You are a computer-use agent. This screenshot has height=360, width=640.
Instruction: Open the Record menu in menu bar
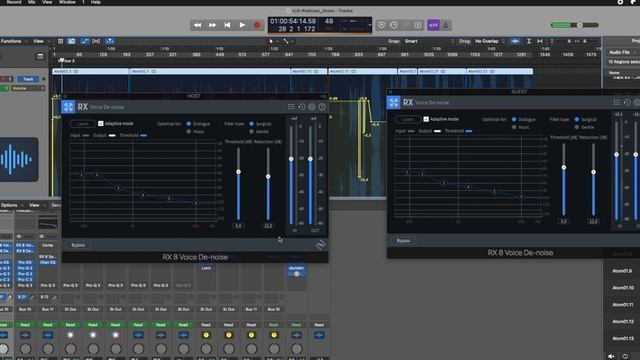(14, 2)
